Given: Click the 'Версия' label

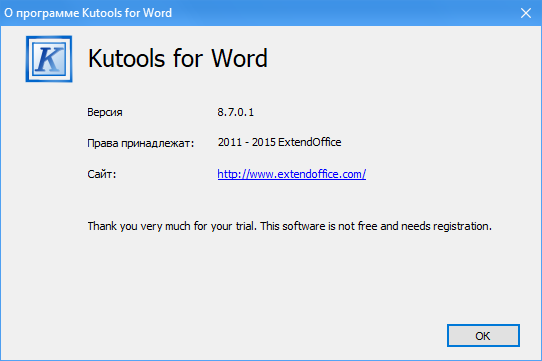Looking at the screenshot, I should 105,112.
